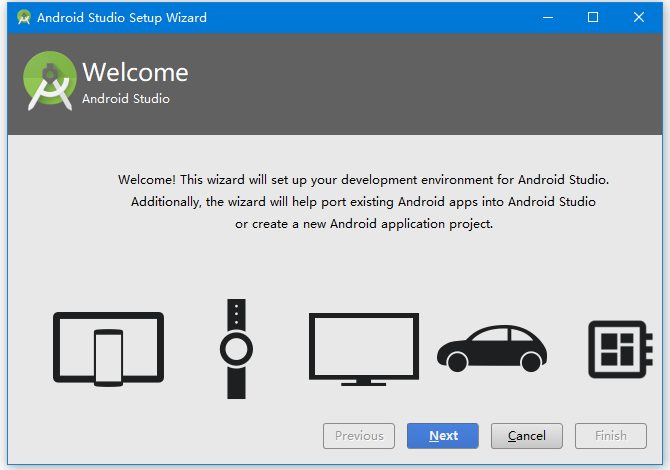Click the Android Things chip board icon
670x470 pixels.
pos(618,349)
